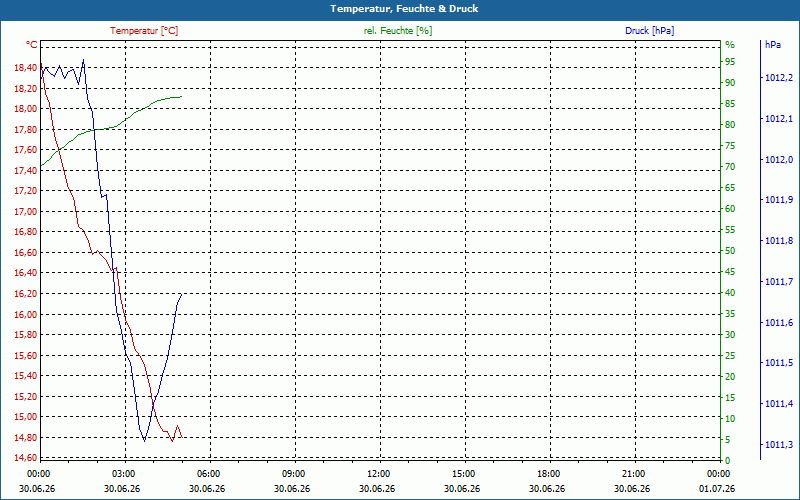Select the red "Temperatur [°C]" legend label
Screen dimensions: 800x500
click(144, 31)
